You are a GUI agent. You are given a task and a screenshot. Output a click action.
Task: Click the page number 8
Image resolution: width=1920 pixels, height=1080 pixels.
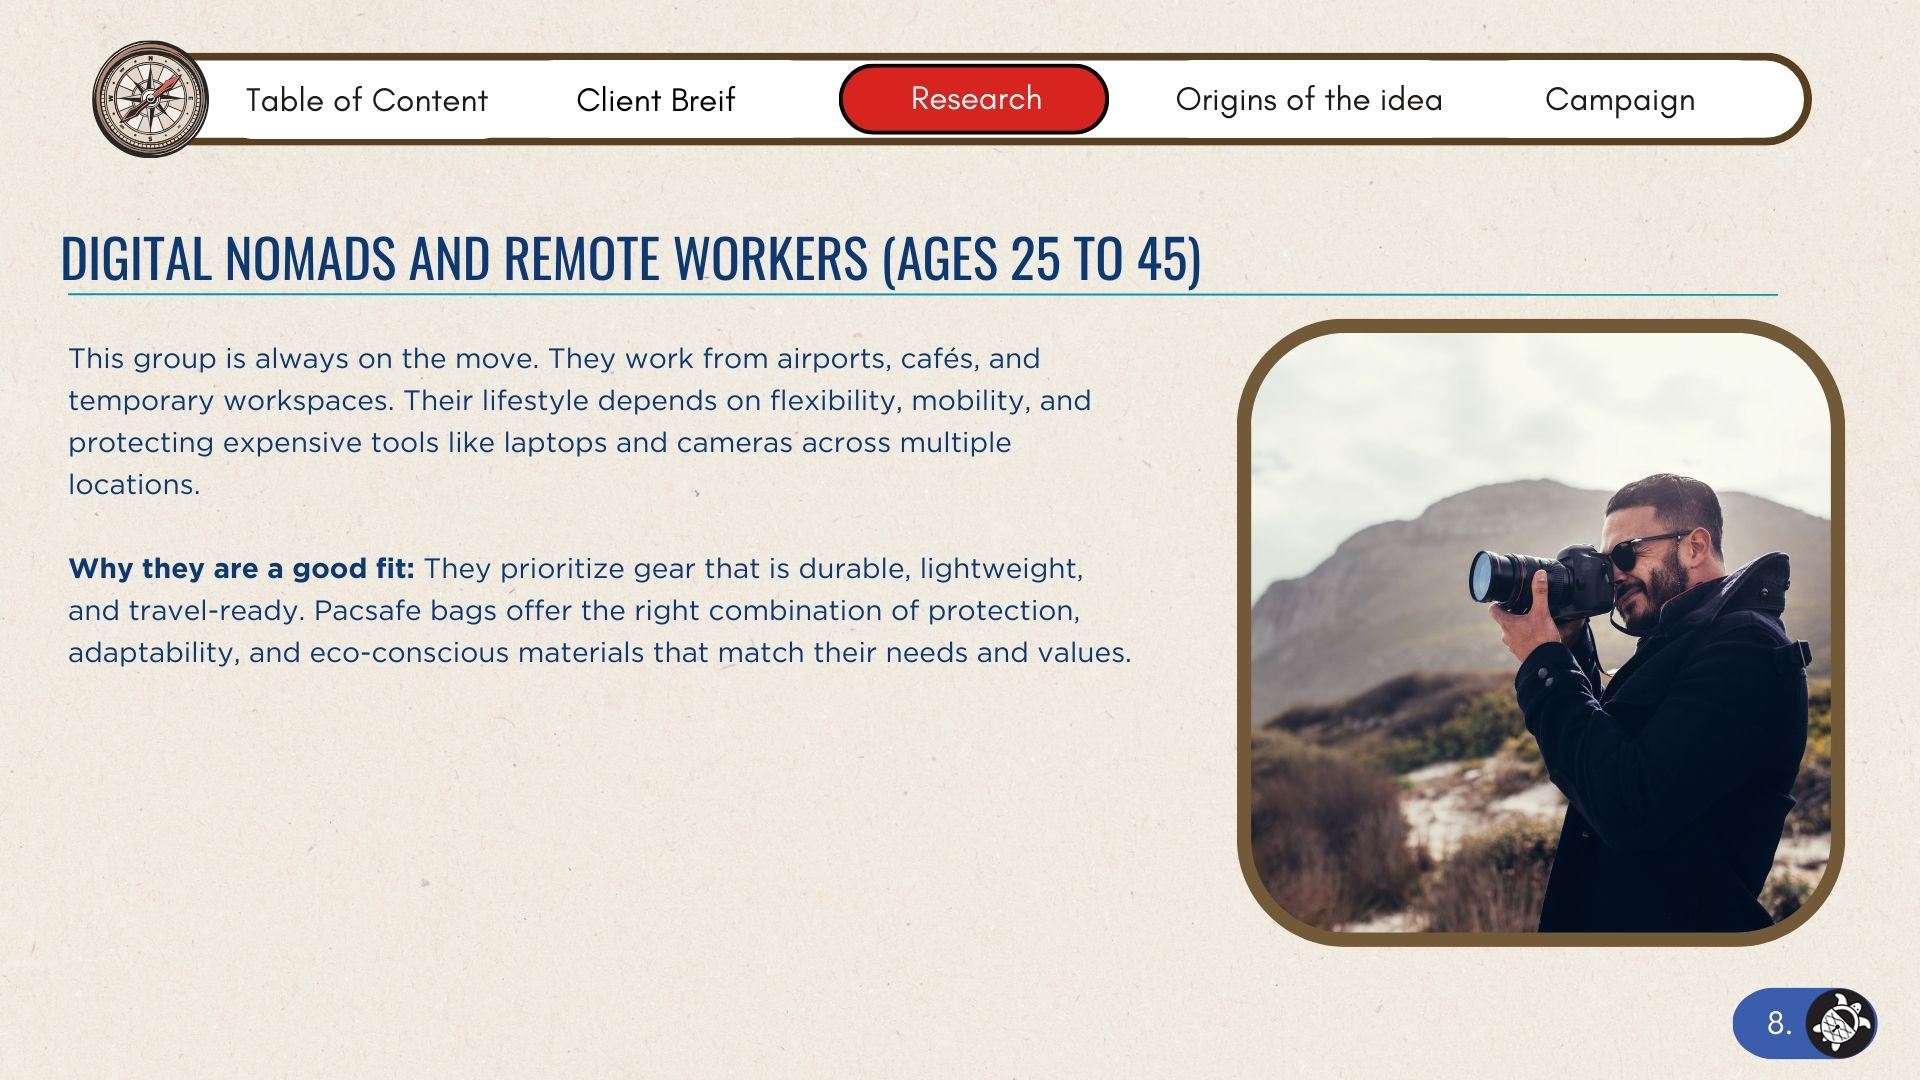[1778, 1023]
